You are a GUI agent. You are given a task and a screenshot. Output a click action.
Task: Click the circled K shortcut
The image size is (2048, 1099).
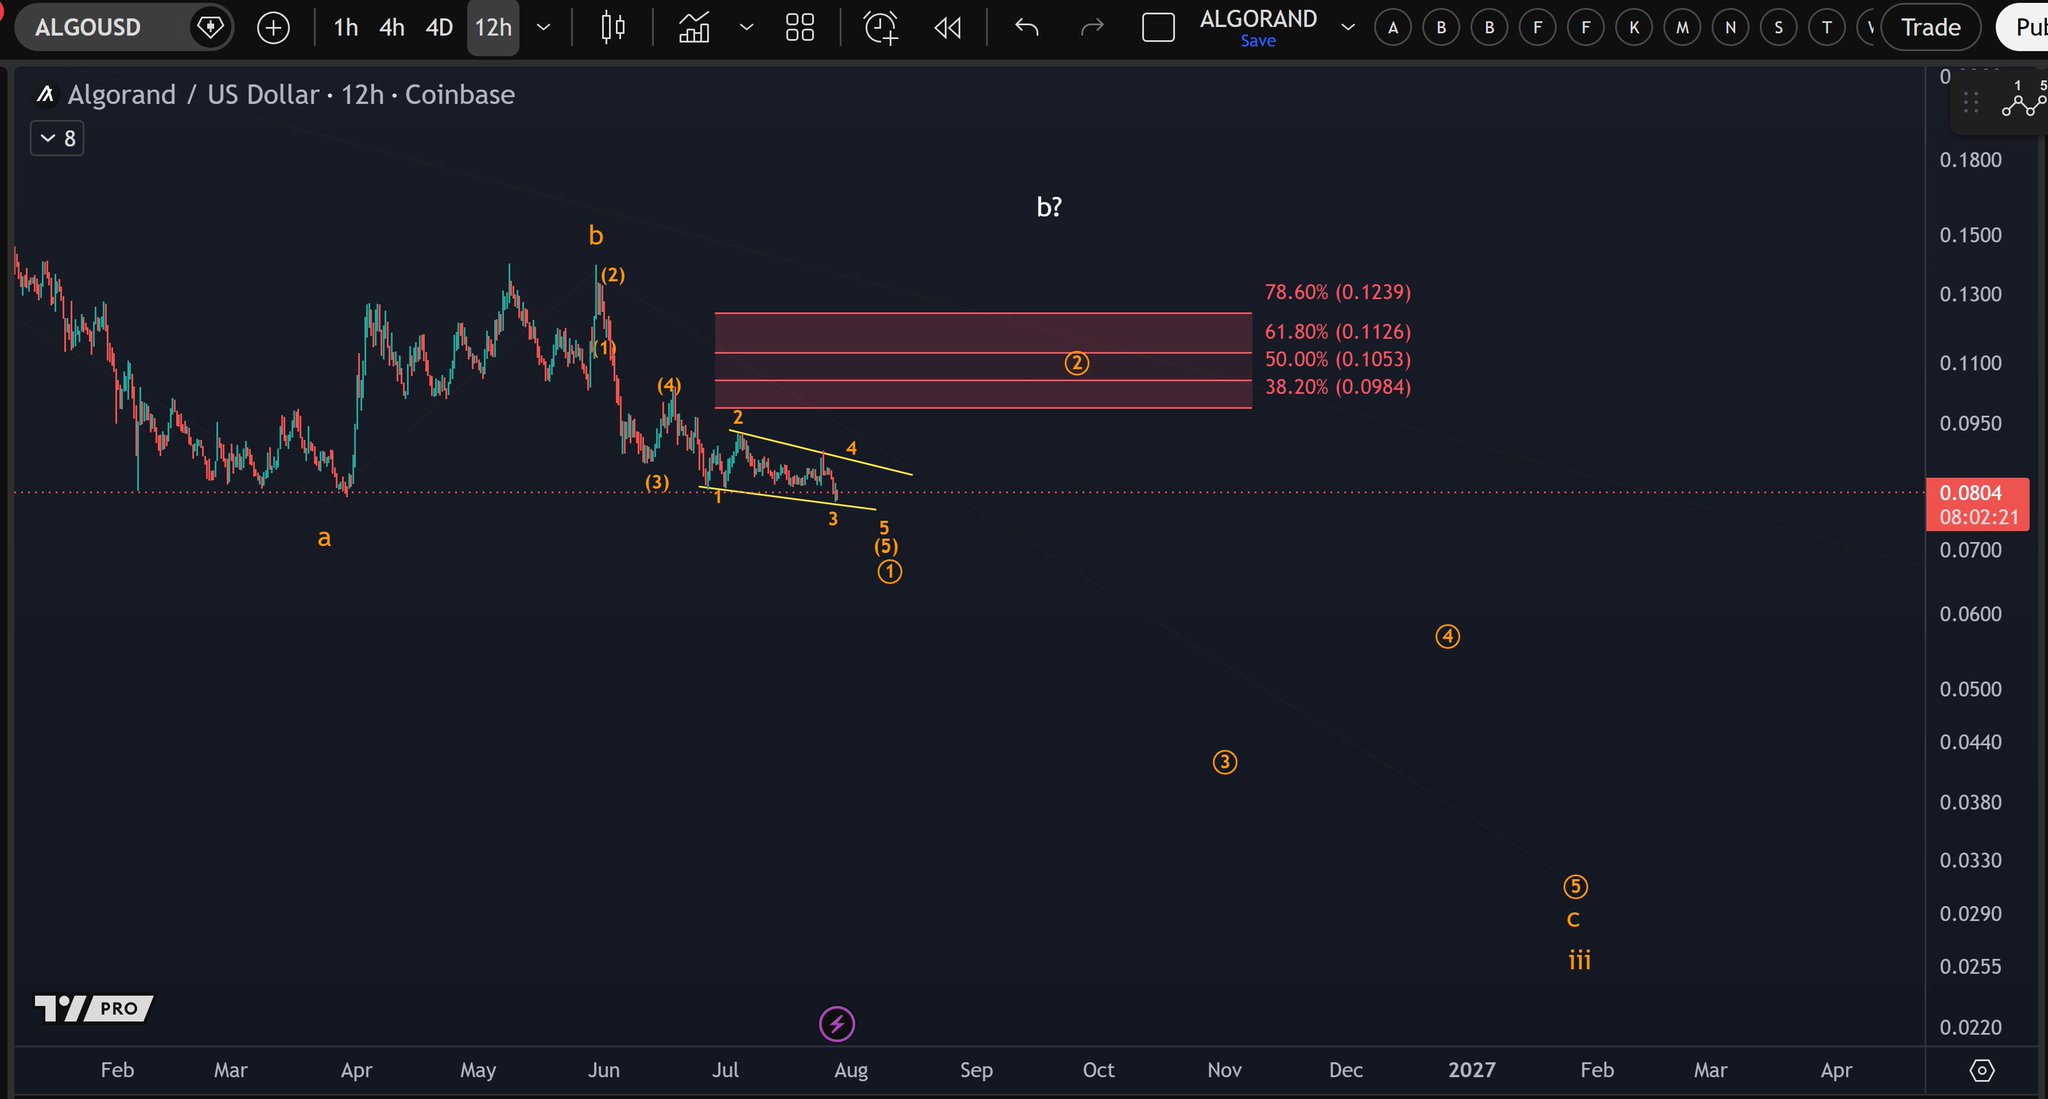[1634, 27]
